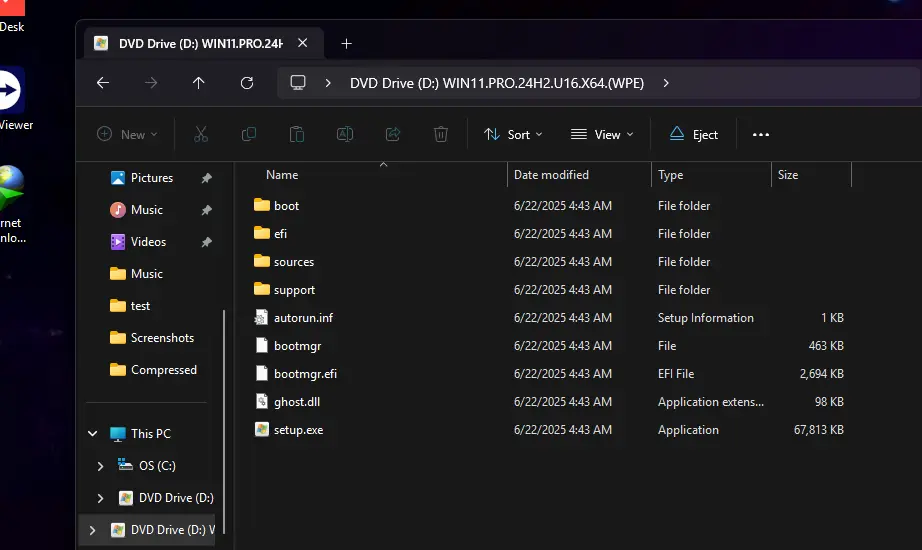Cut using the scissors icon

[201, 134]
